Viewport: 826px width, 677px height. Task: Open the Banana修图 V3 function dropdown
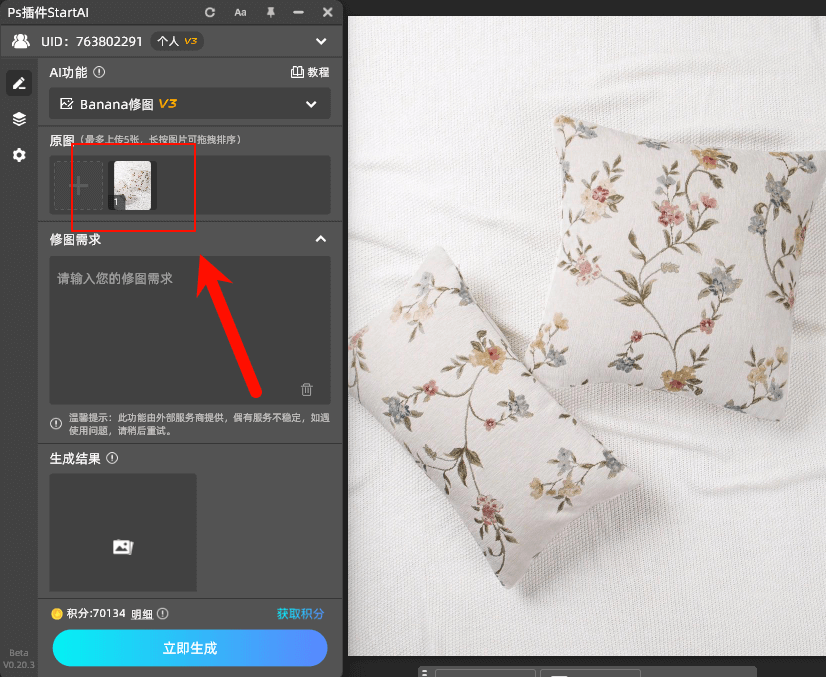pyautogui.click(x=189, y=103)
